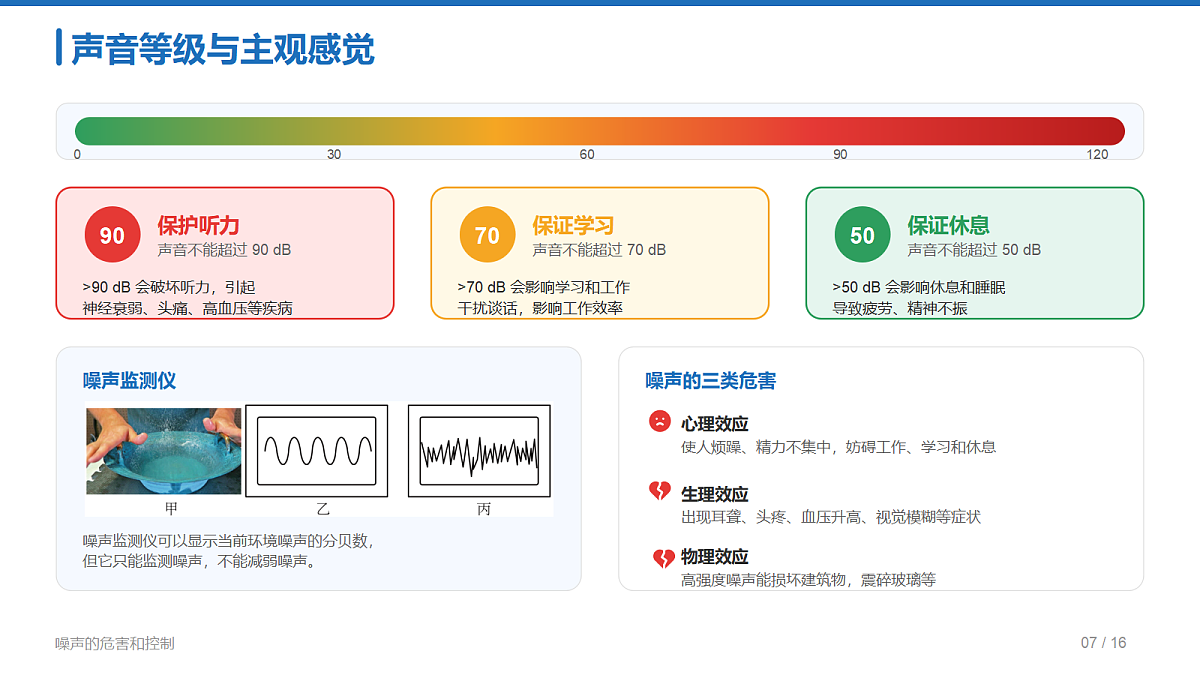Click the line >70 dB 会影响学习和工作
The image size is (1200, 675).
544,287
